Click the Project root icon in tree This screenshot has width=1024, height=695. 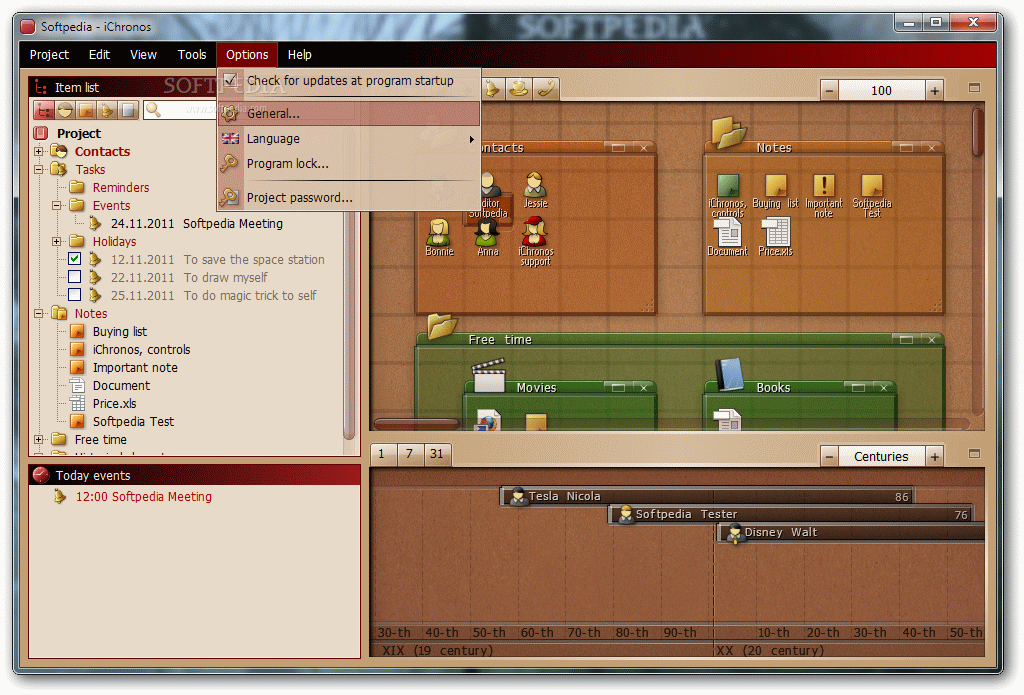(41, 133)
